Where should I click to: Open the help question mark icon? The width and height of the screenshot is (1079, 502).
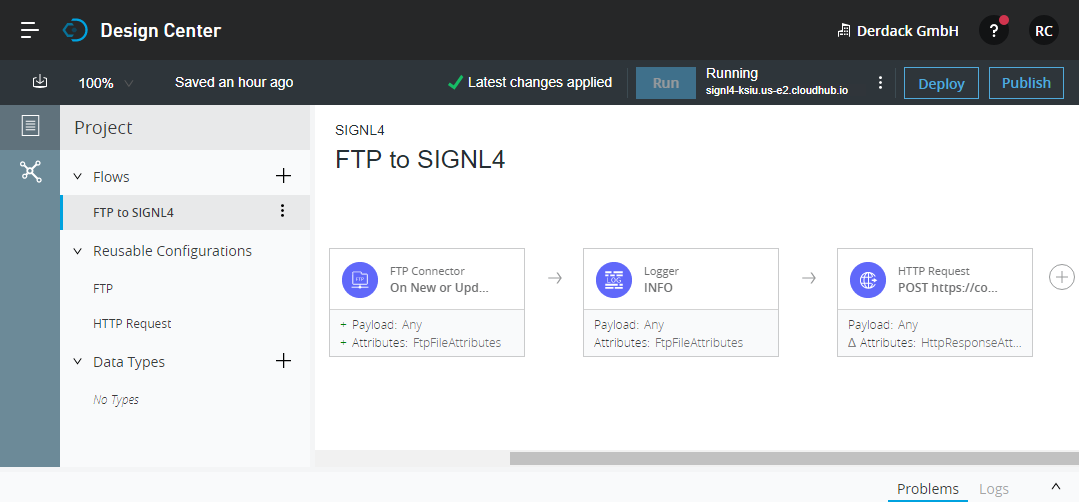click(993, 31)
